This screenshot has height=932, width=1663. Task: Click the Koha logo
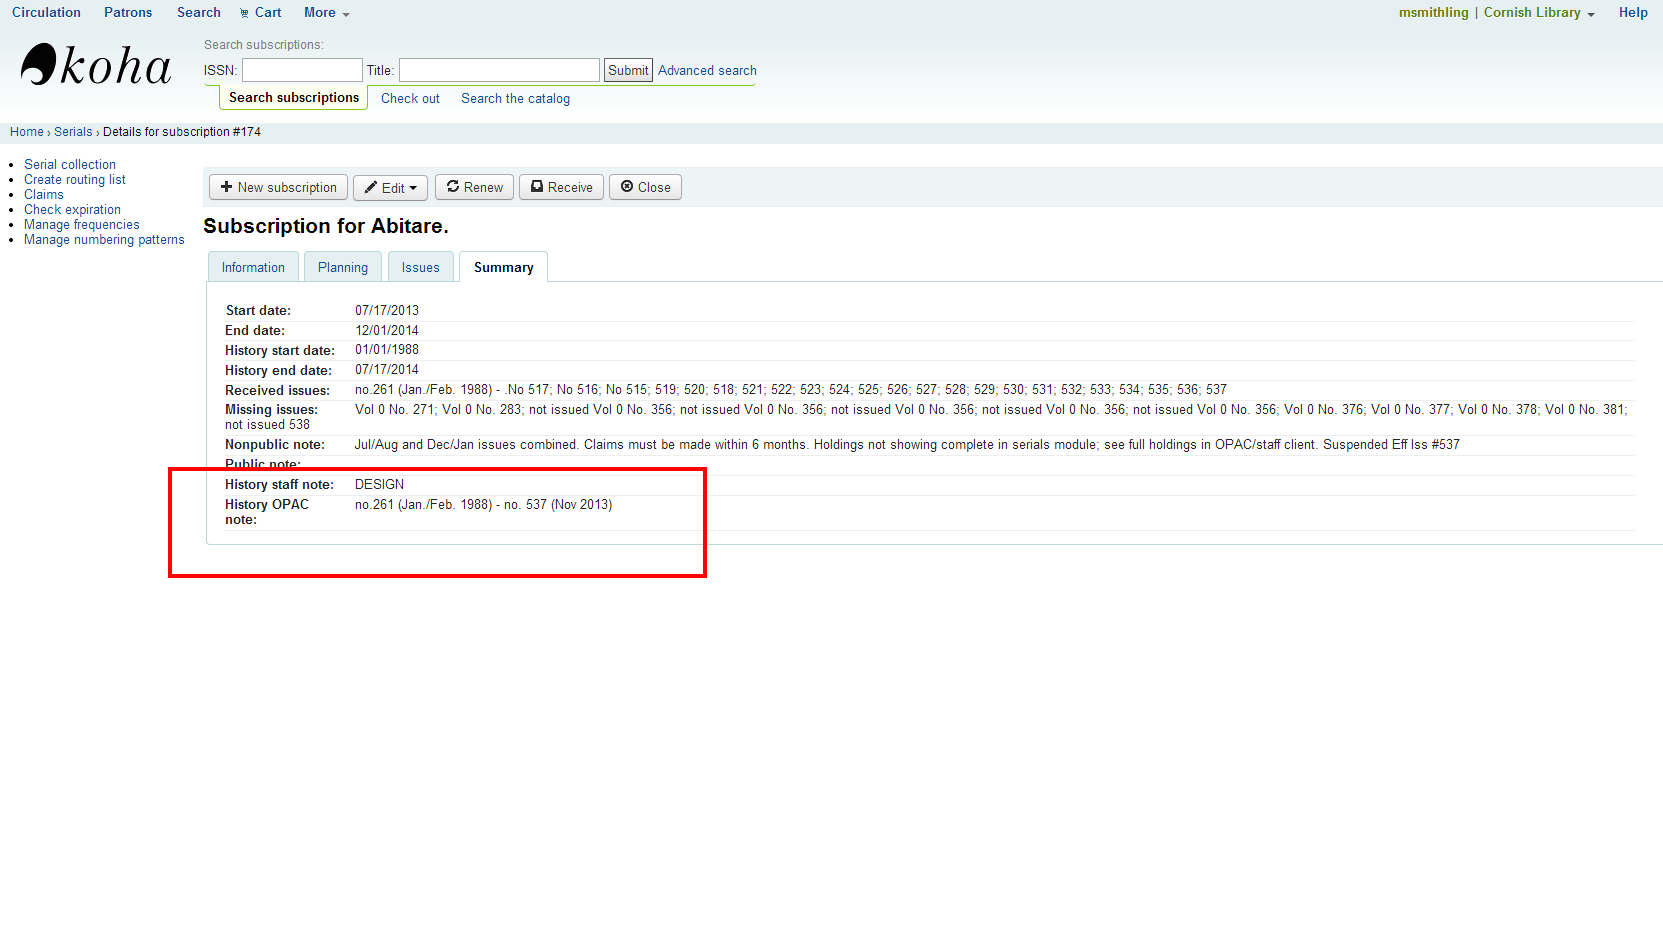click(x=96, y=66)
